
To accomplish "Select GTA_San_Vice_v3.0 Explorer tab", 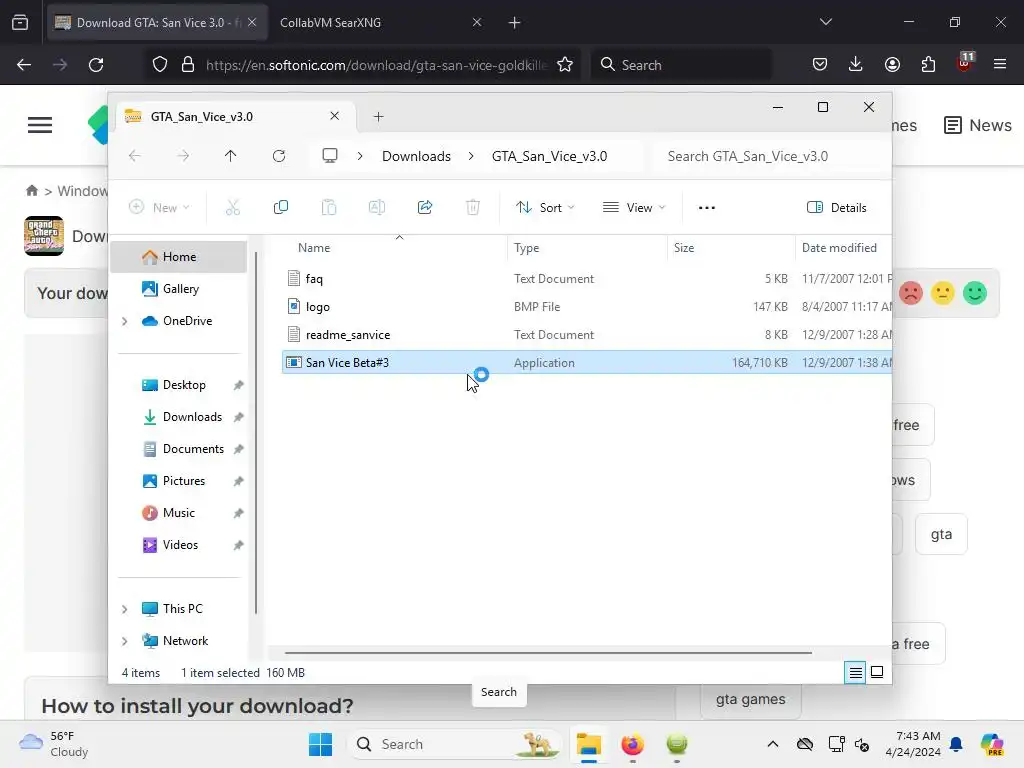I will [236, 117].
